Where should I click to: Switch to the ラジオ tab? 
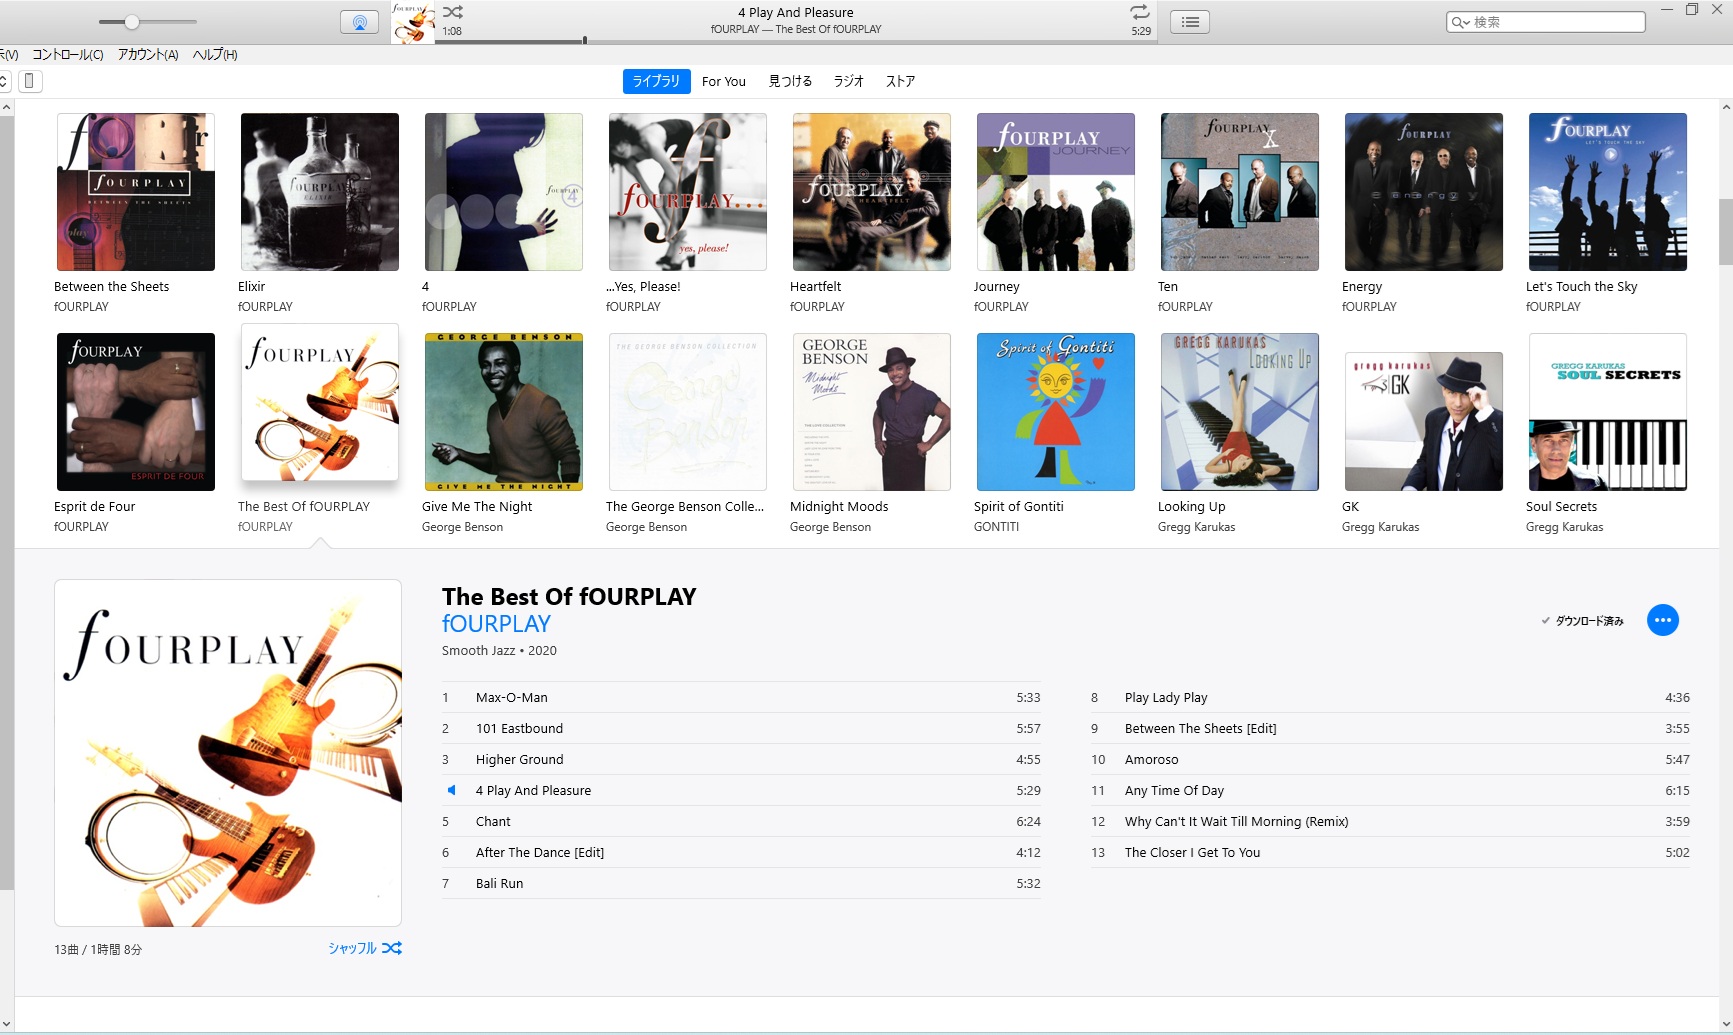pos(849,82)
